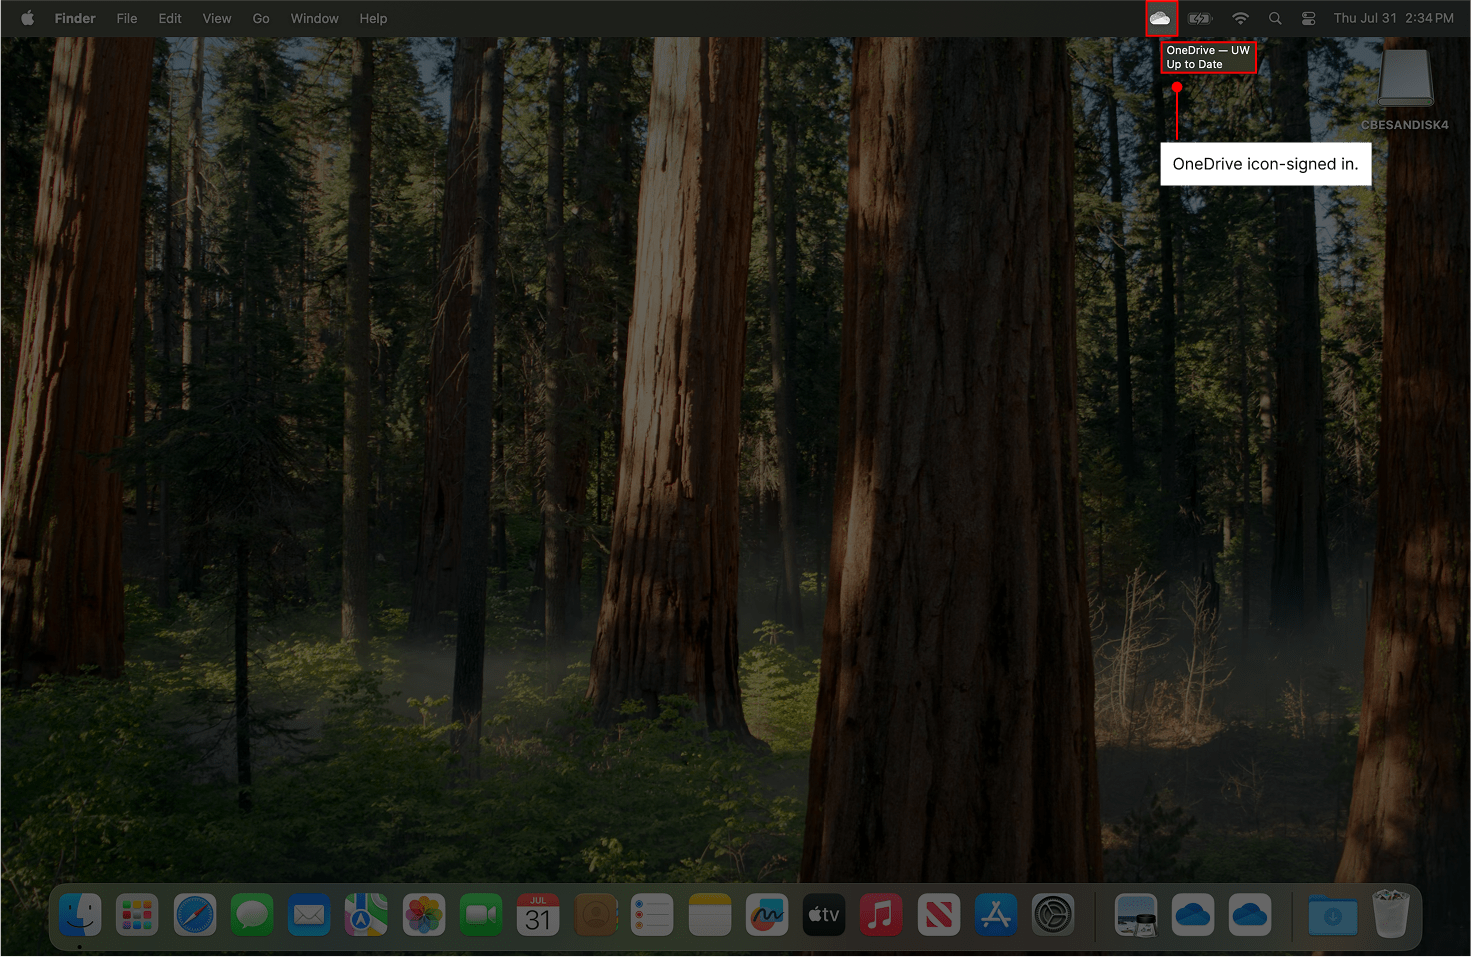This screenshot has height=957, width=1471.
Task: Open the Go menu
Action: pos(261,18)
